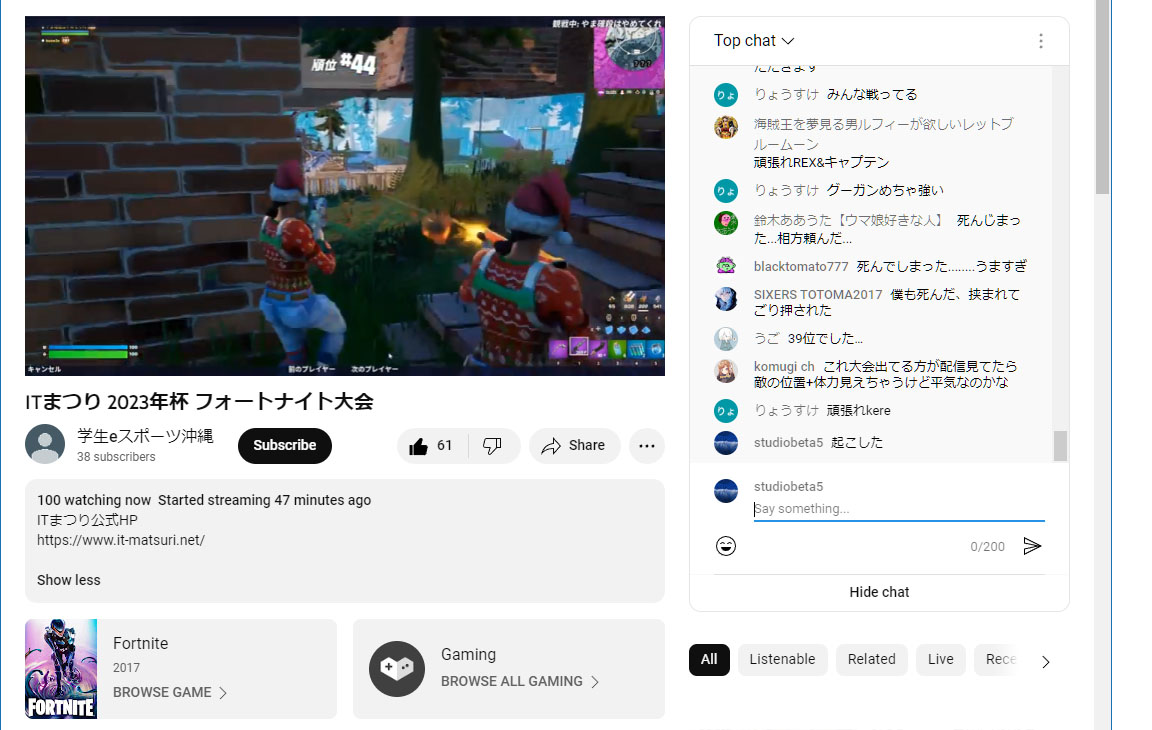Image resolution: width=1152 pixels, height=730 pixels.
Task: Open the 学生eスポーツ沖縄 channel name link
Action: point(145,436)
